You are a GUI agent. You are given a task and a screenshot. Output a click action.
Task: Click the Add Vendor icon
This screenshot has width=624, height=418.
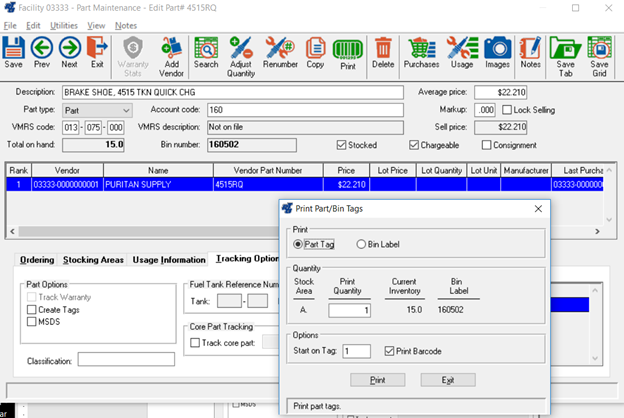[172, 57]
